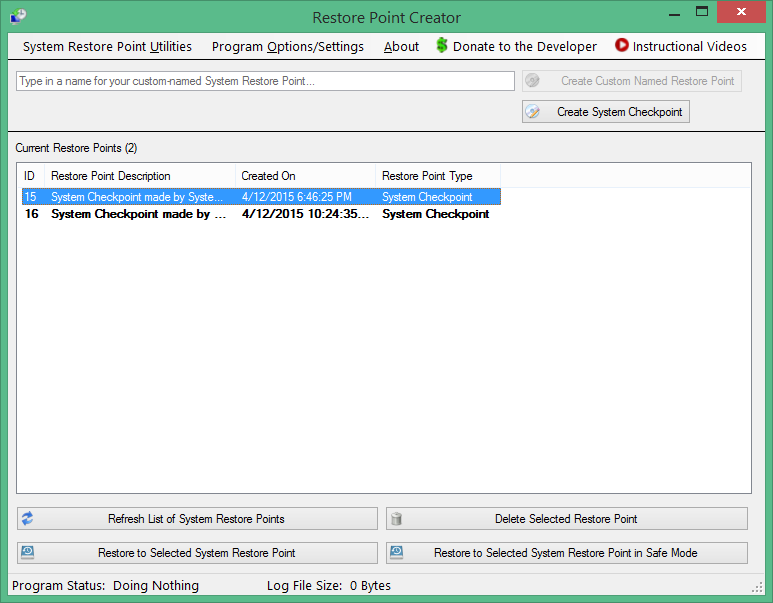Image resolution: width=773 pixels, height=603 pixels.
Task: Click the green dollar sign donate icon
Action: (x=442, y=46)
